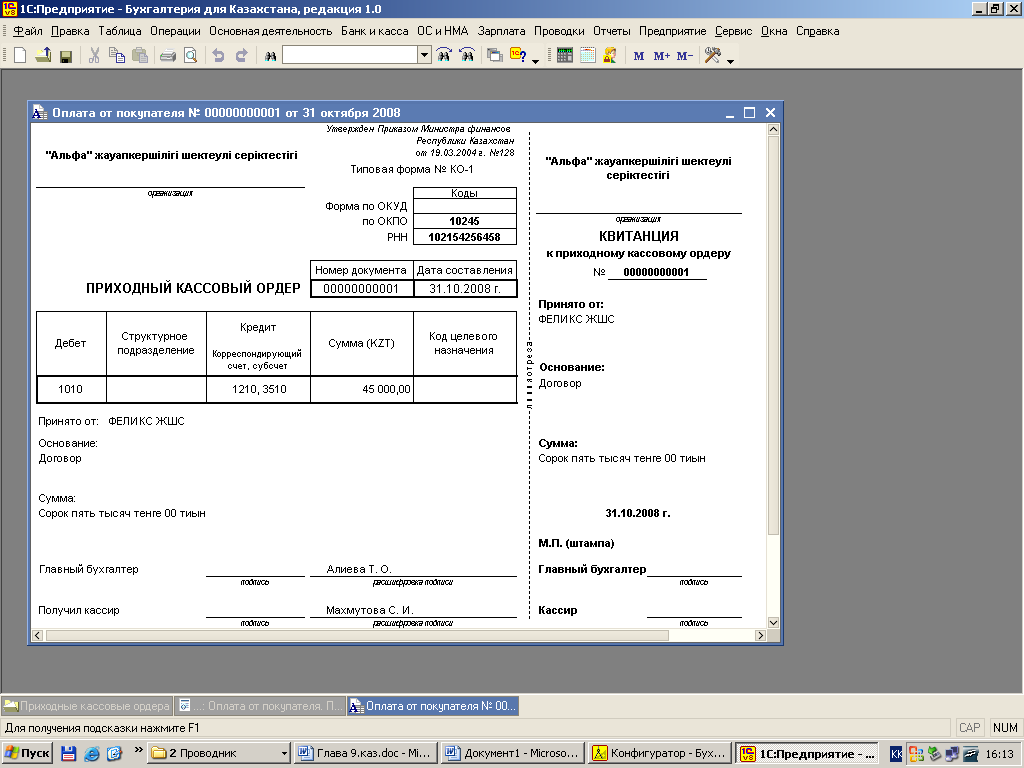
Task: Click the date cell 31.10.2008 г.
Action: pos(465,289)
